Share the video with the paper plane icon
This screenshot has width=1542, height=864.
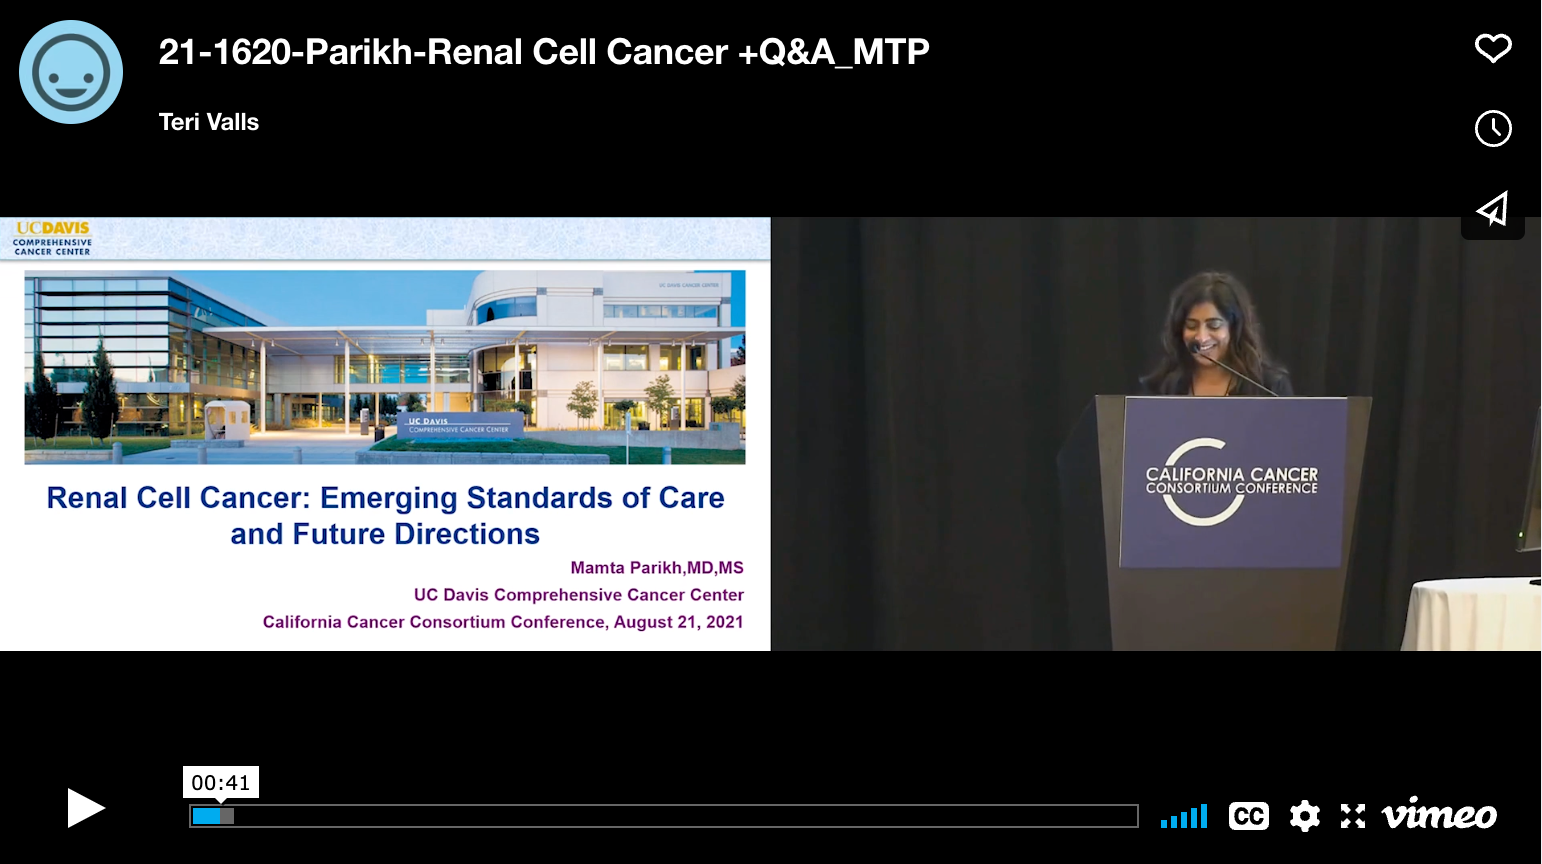1493,209
